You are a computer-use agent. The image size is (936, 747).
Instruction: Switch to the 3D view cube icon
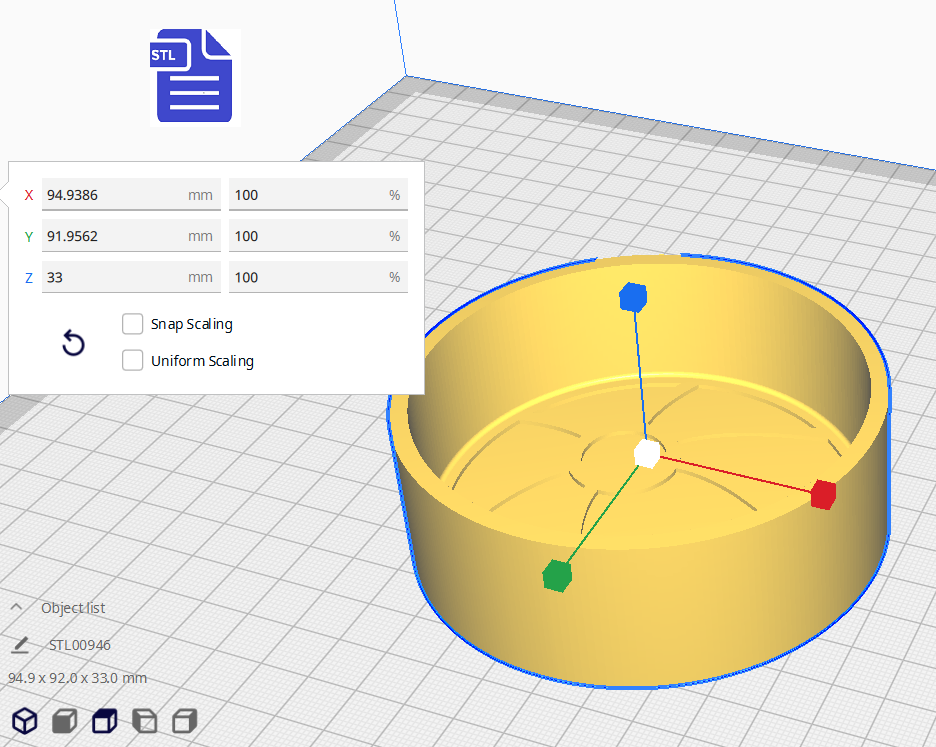click(25, 720)
